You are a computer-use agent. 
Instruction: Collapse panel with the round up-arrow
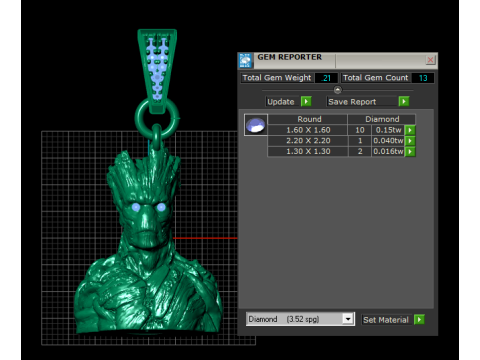point(338,90)
